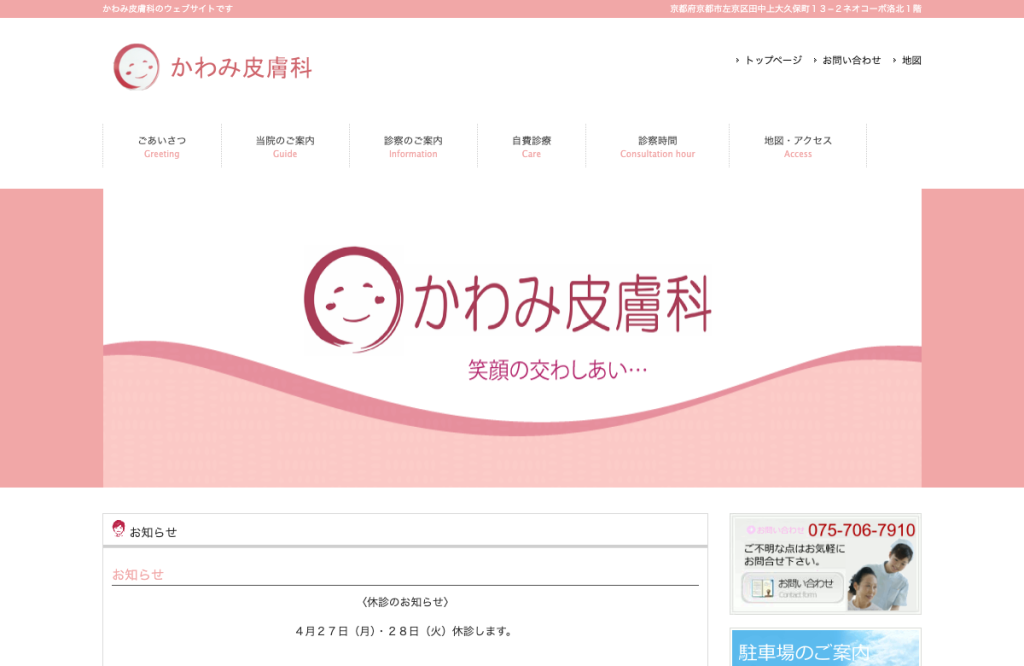Open the 自費診療 Care menu

coord(532,146)
